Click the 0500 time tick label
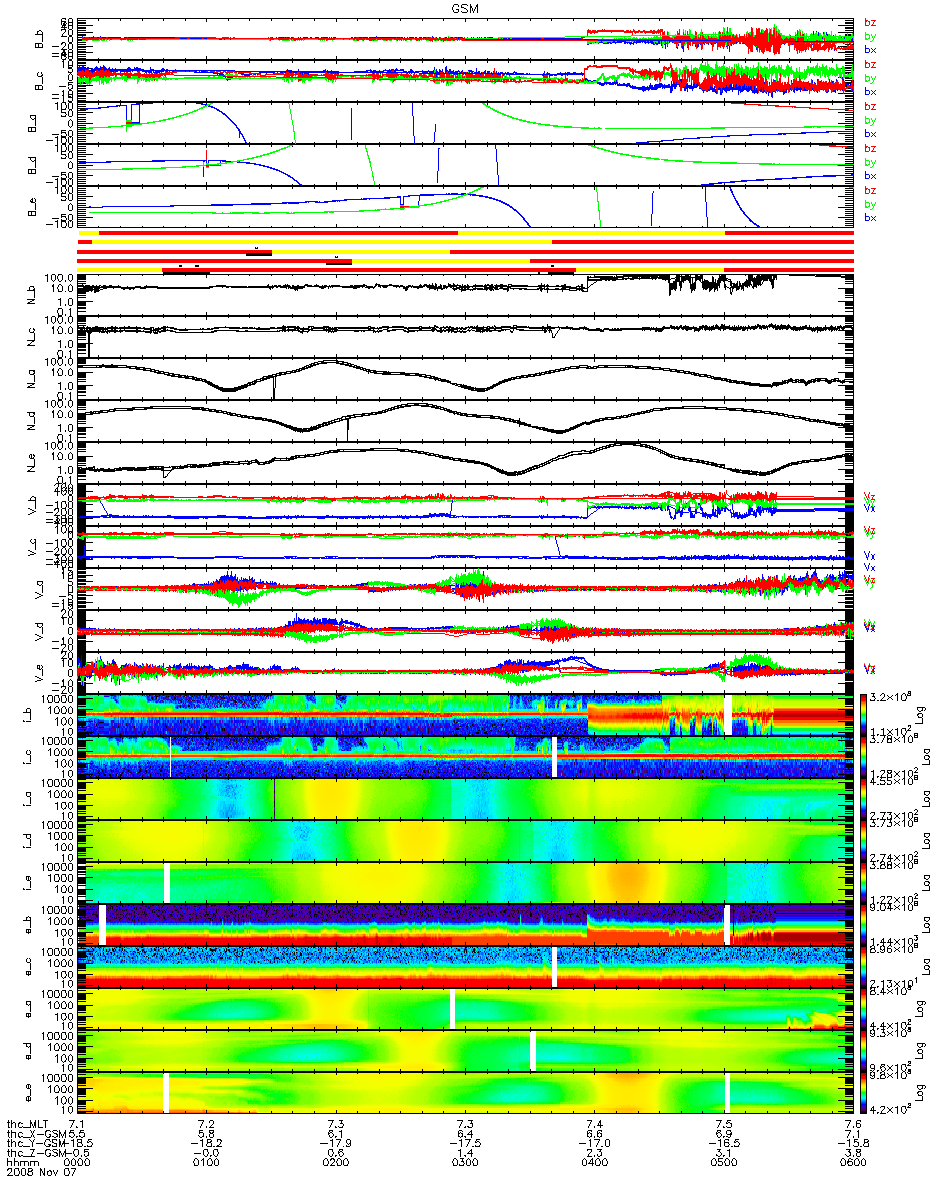The height and width of the screenshot is (1200, 930). tap(723, 1164)
